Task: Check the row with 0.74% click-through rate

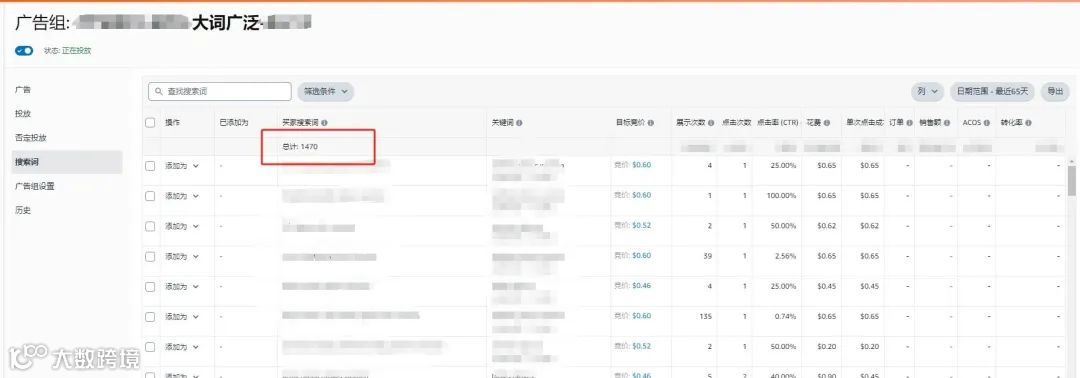Action: point(150,317)
